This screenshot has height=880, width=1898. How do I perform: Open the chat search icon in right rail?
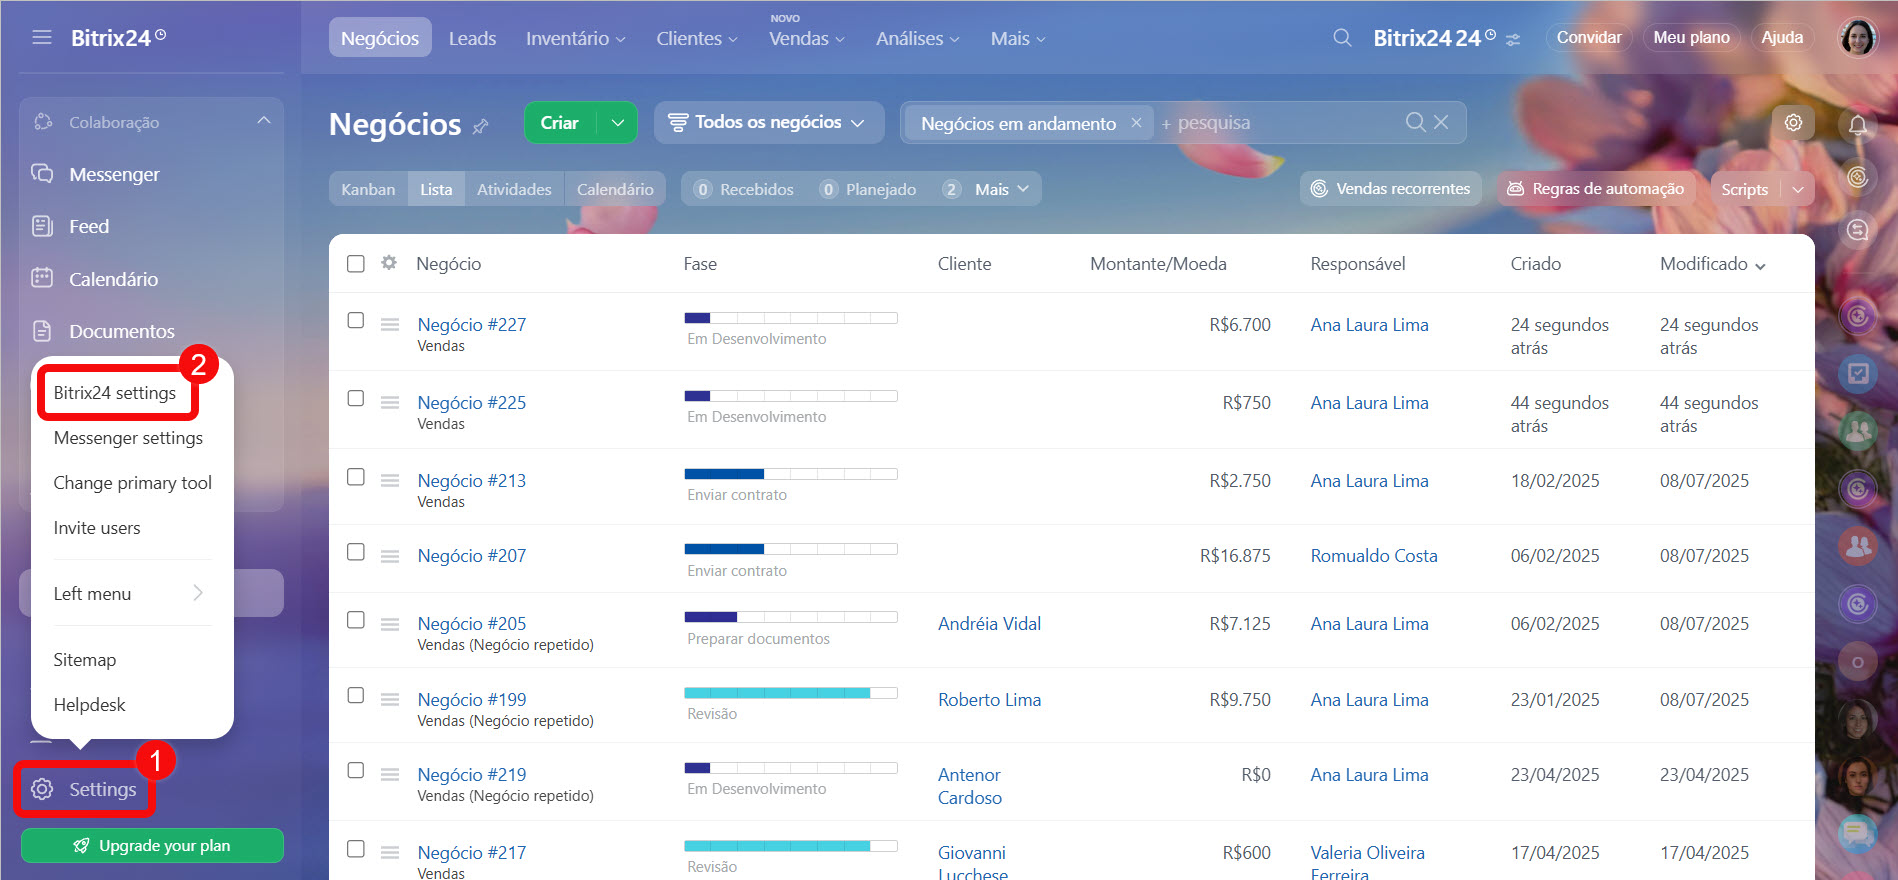click(1858, 230)
